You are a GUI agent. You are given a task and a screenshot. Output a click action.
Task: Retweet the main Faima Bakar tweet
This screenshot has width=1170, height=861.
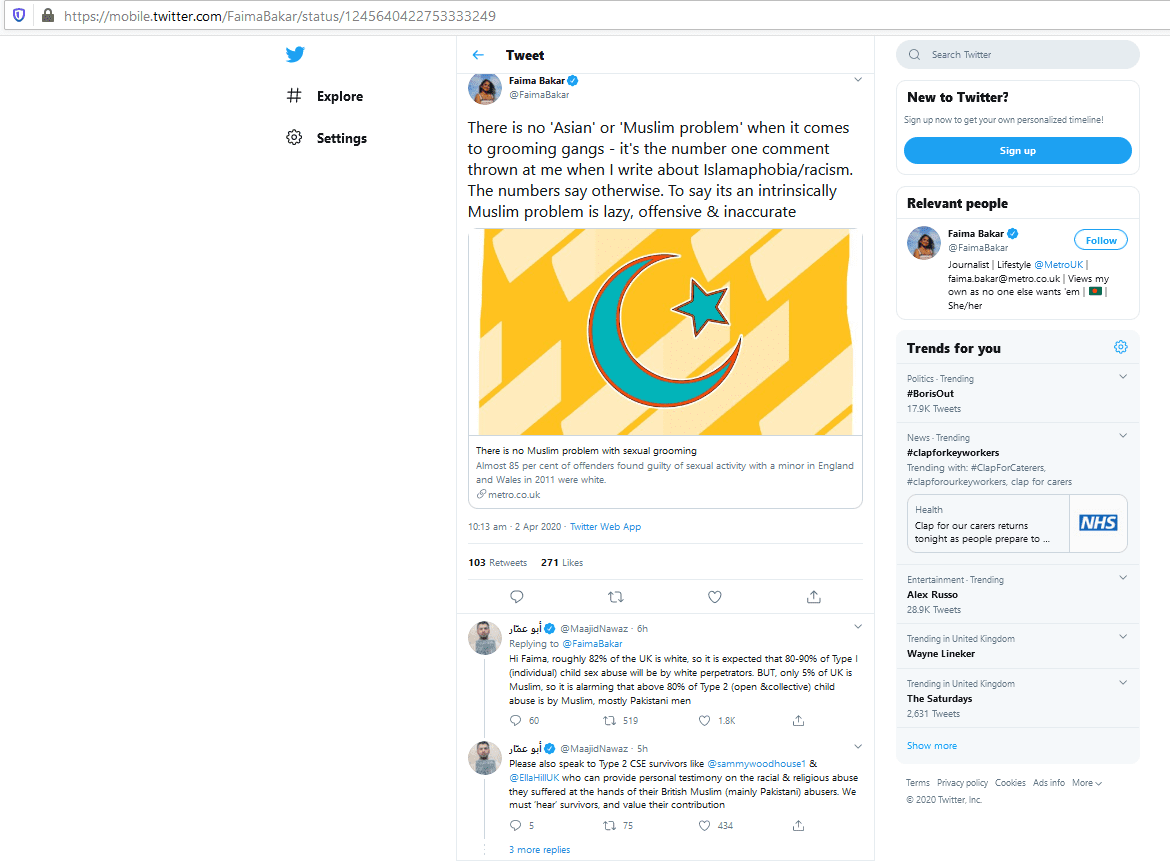coord(616,597)
